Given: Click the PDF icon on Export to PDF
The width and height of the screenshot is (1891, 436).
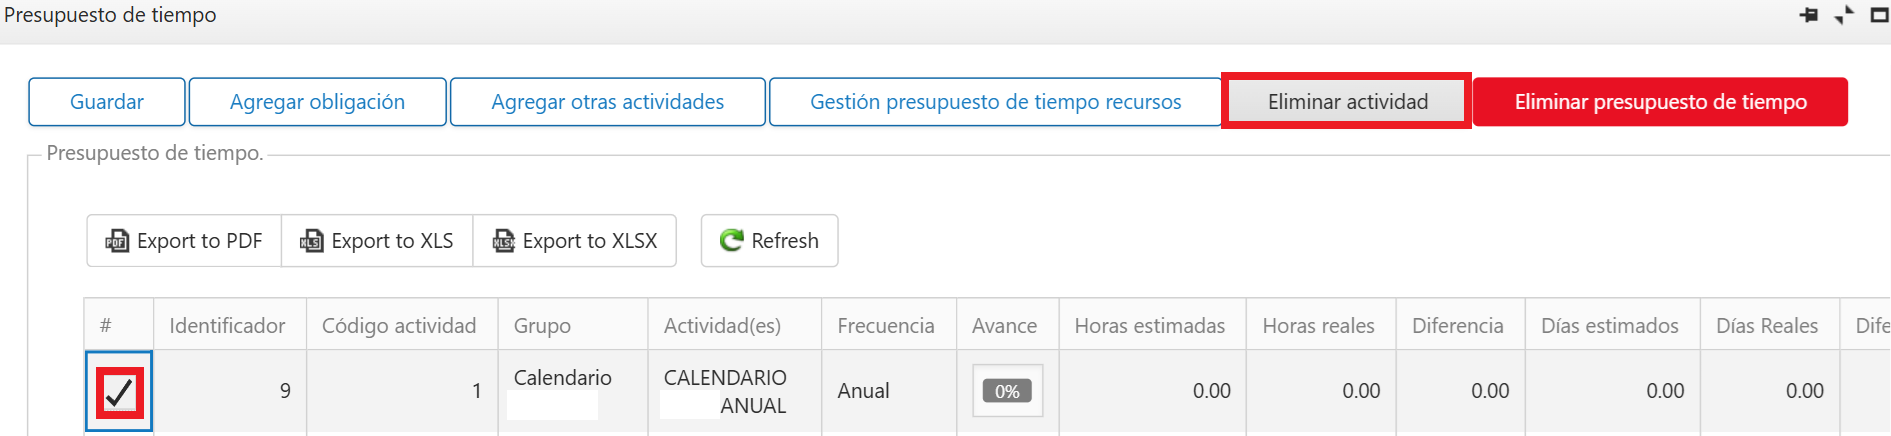Looking at the screenshot, I should [x=117, y=241].
